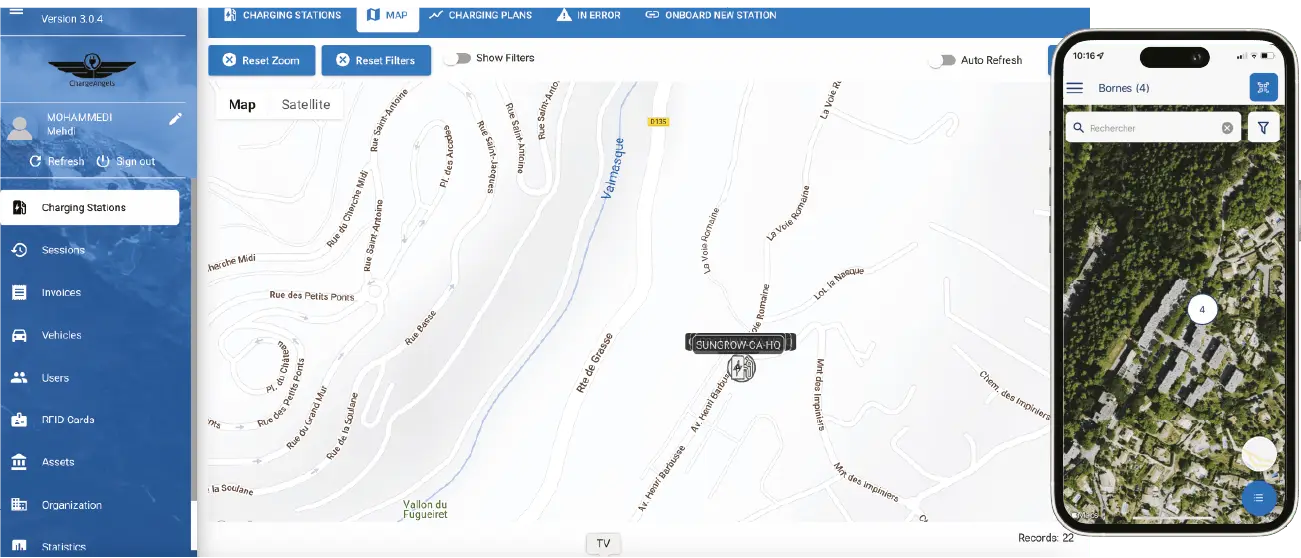Open the In Error tab
The image size is (1301, 558).
tap(589, 16)
